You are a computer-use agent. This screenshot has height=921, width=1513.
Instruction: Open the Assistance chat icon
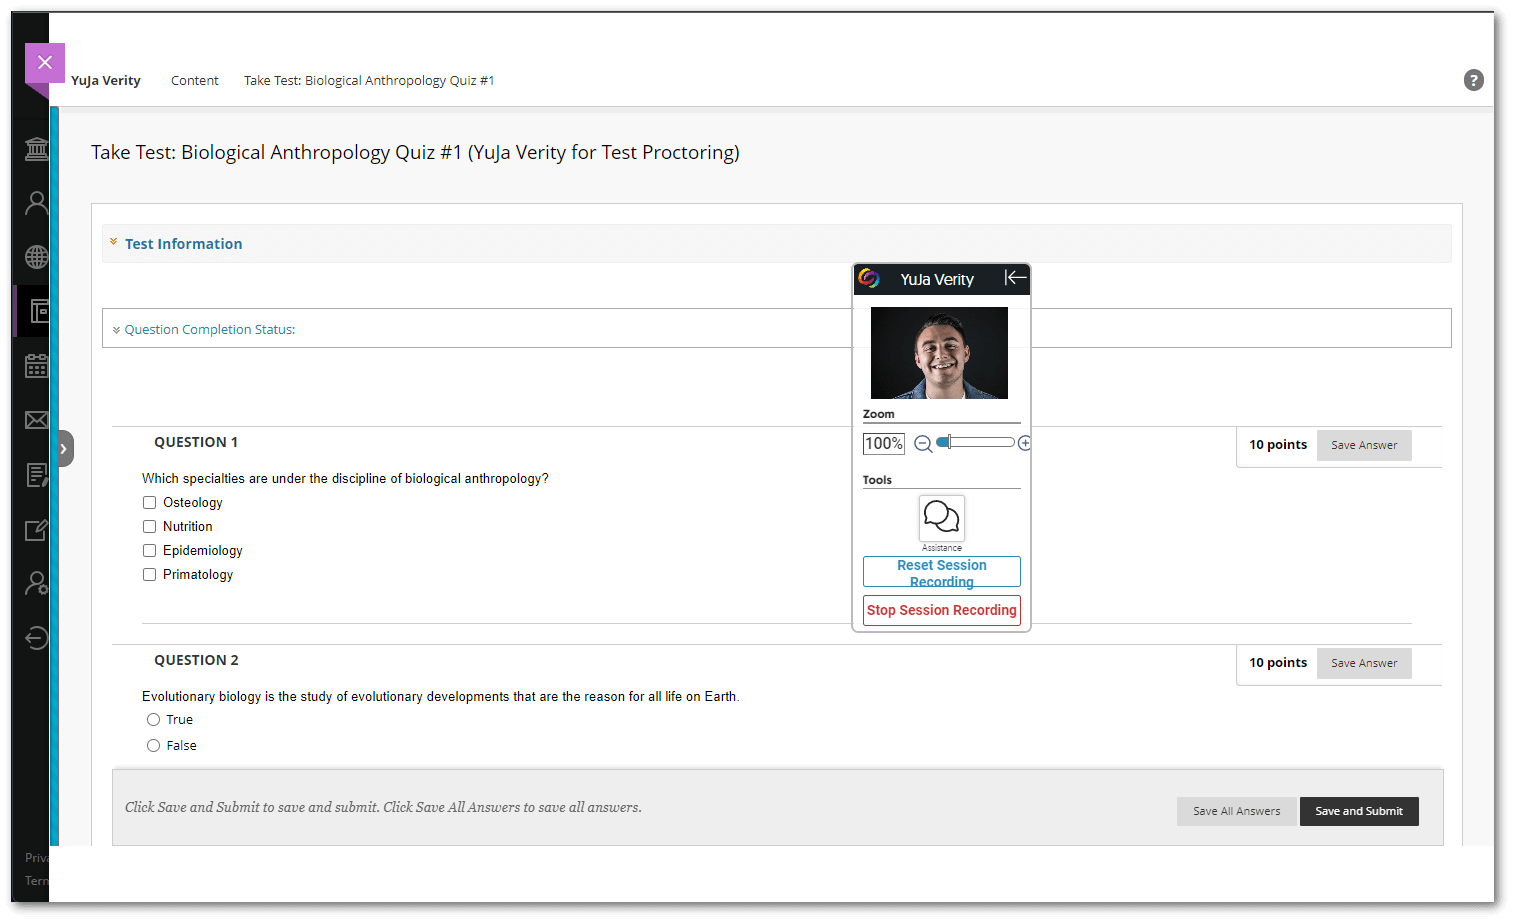point(942,518)
